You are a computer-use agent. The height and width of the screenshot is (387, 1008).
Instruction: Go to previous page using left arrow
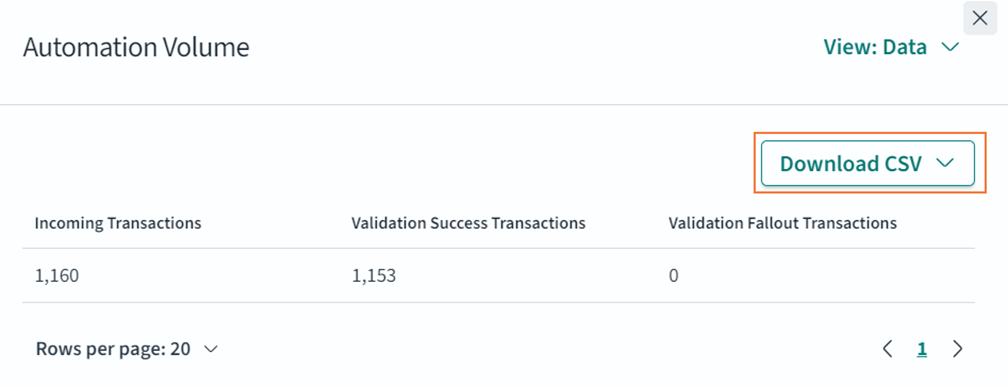pyautogui.click(x=888, y=348)
